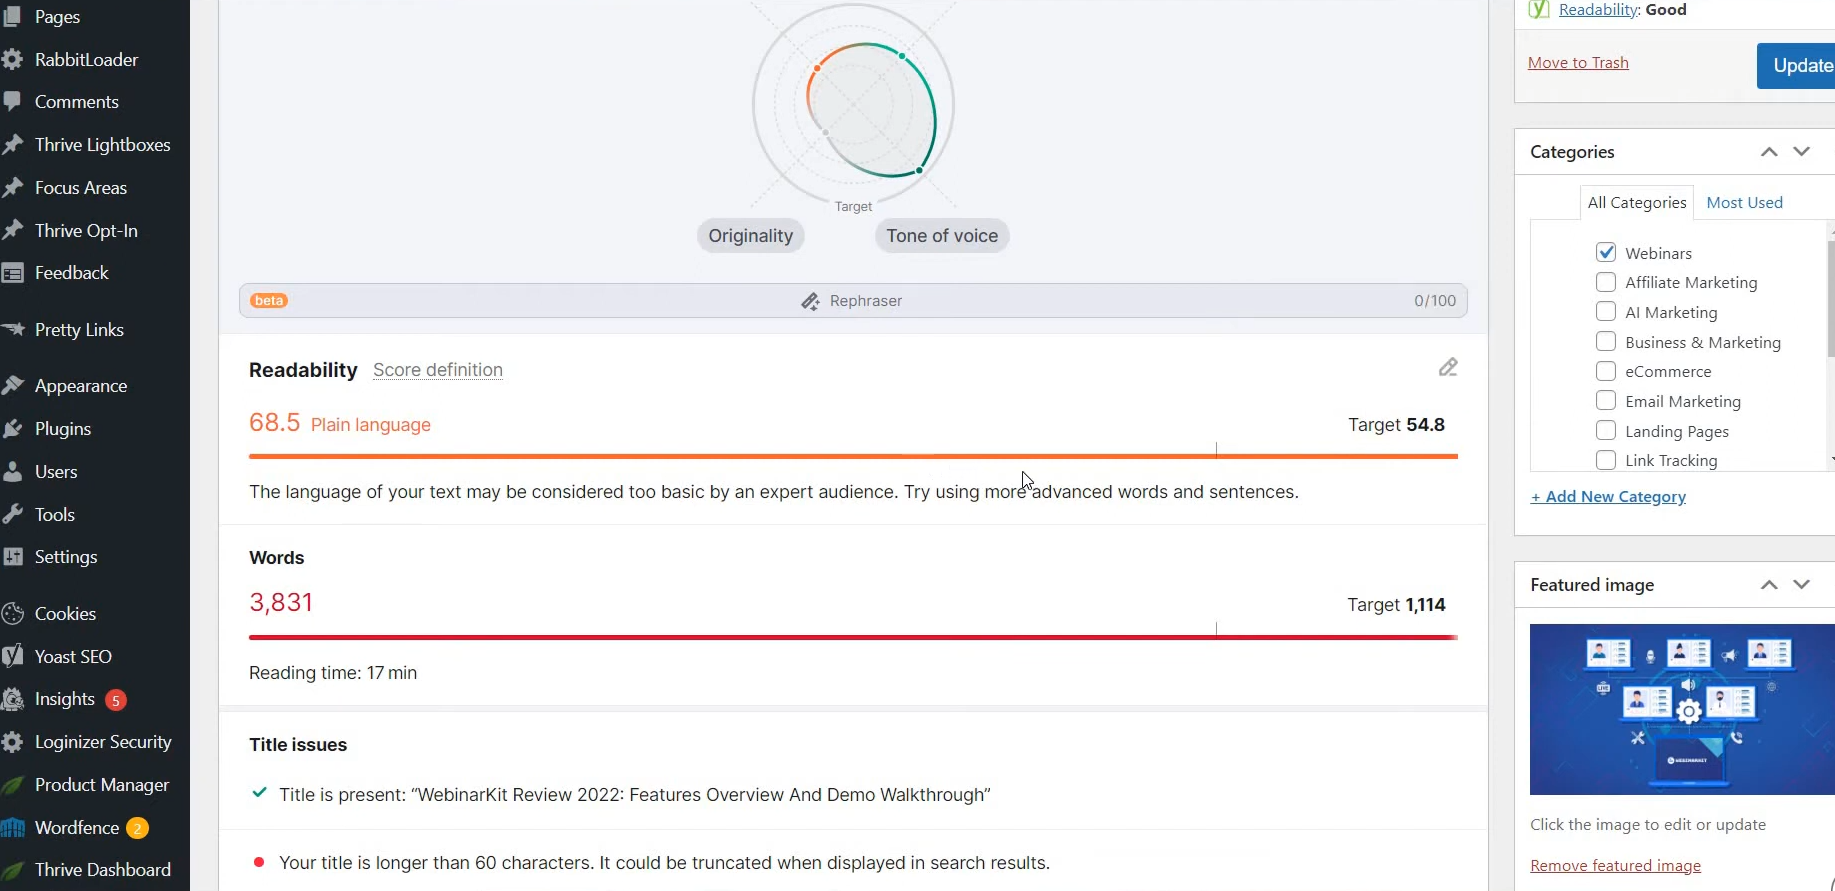Click the RabbitLoader gear icon

pos(12,59)
